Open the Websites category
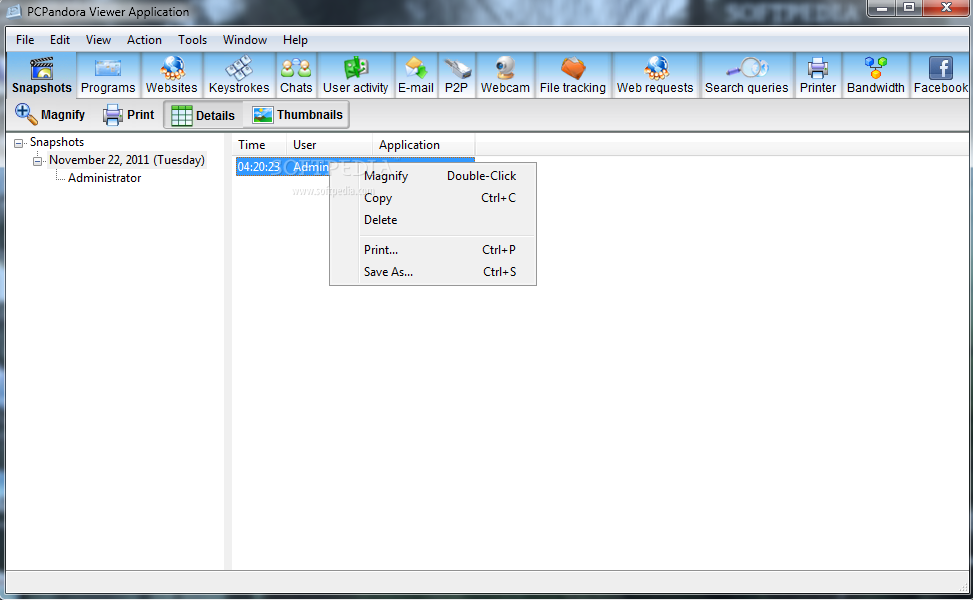 coord(171,75)
